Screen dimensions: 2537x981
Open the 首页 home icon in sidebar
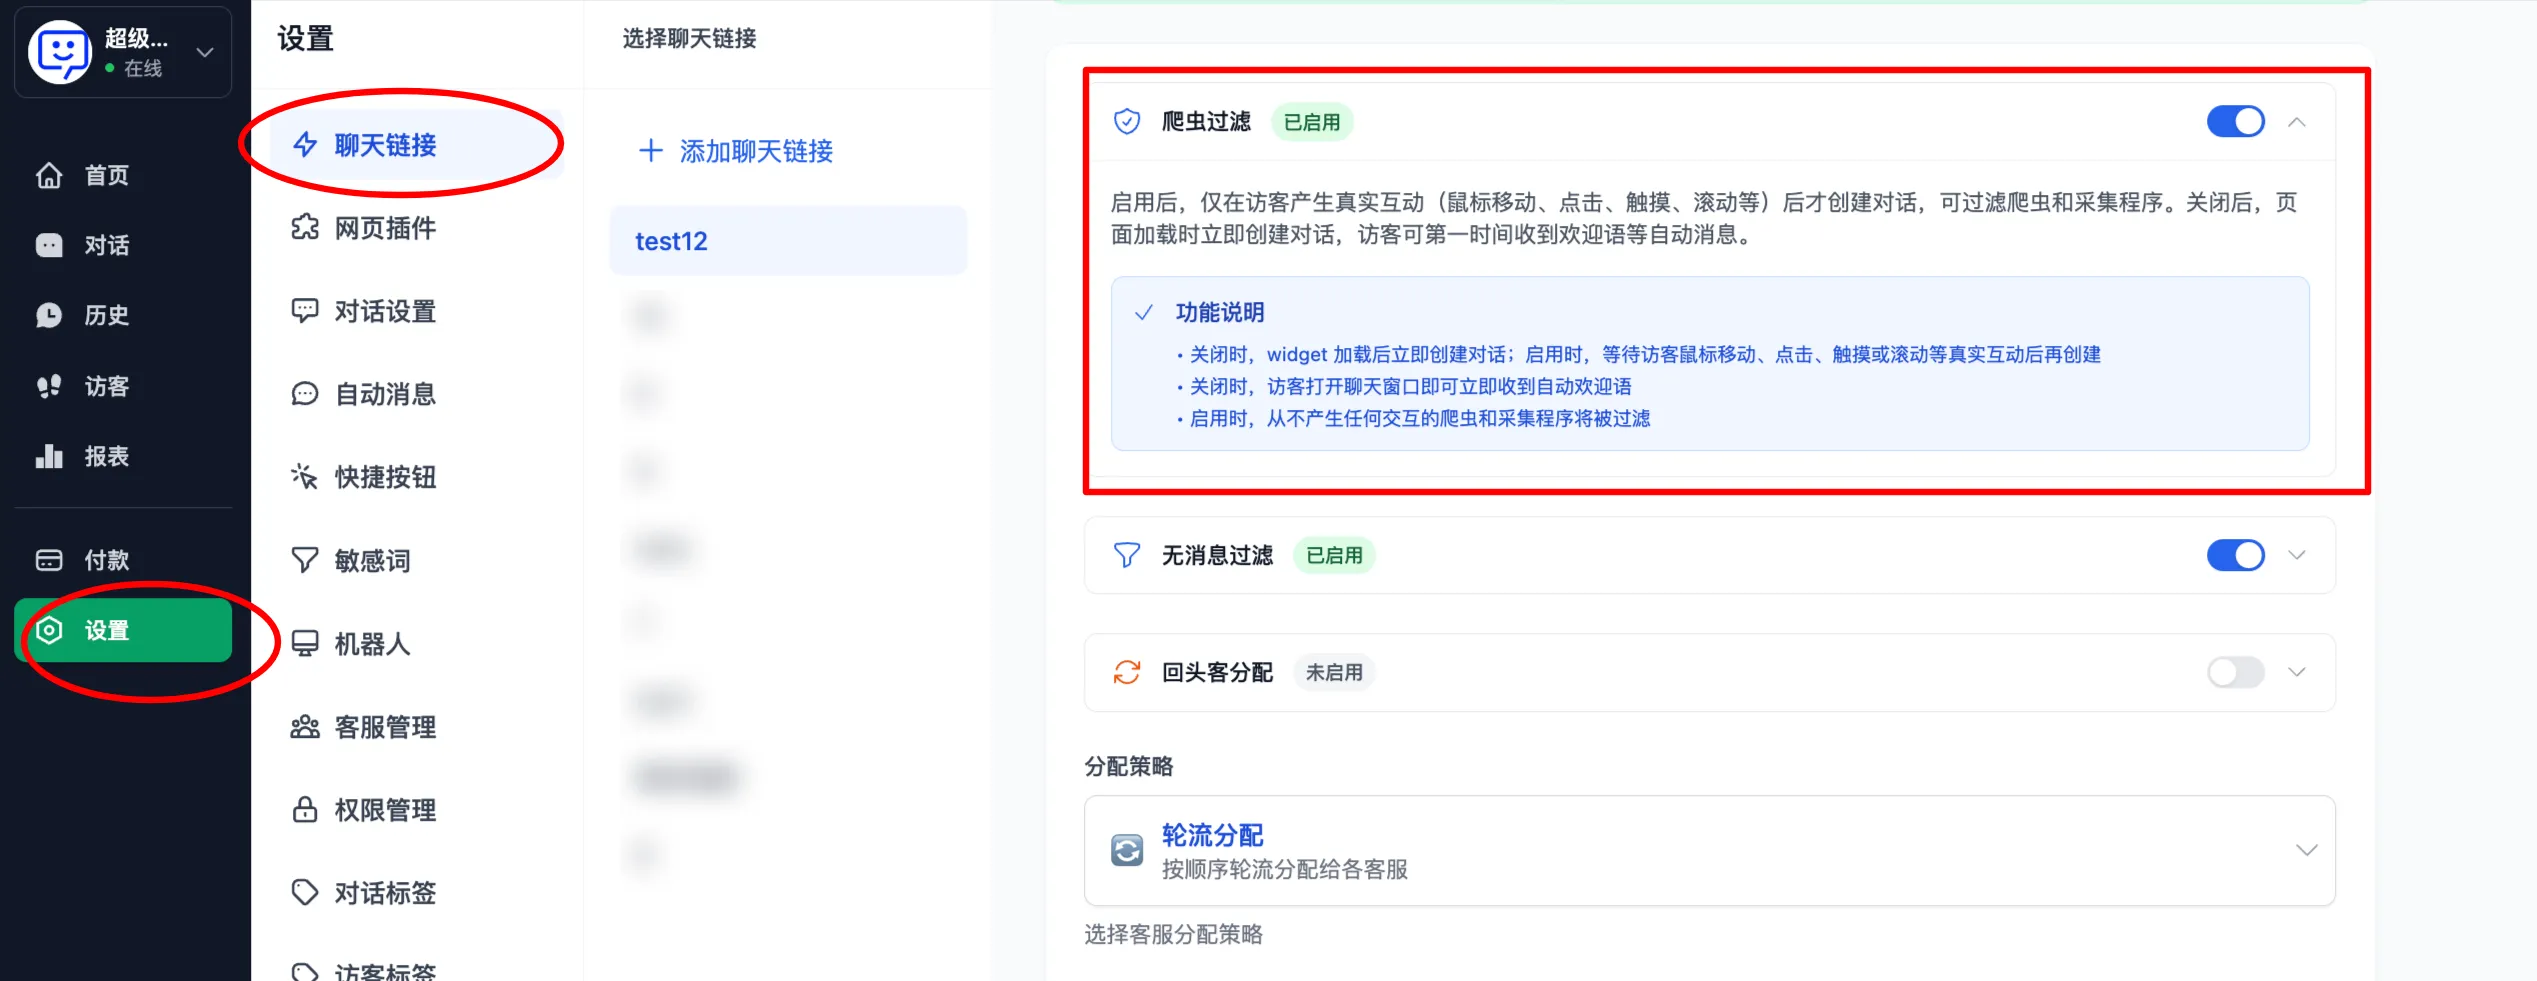click(x=50, y=175)
